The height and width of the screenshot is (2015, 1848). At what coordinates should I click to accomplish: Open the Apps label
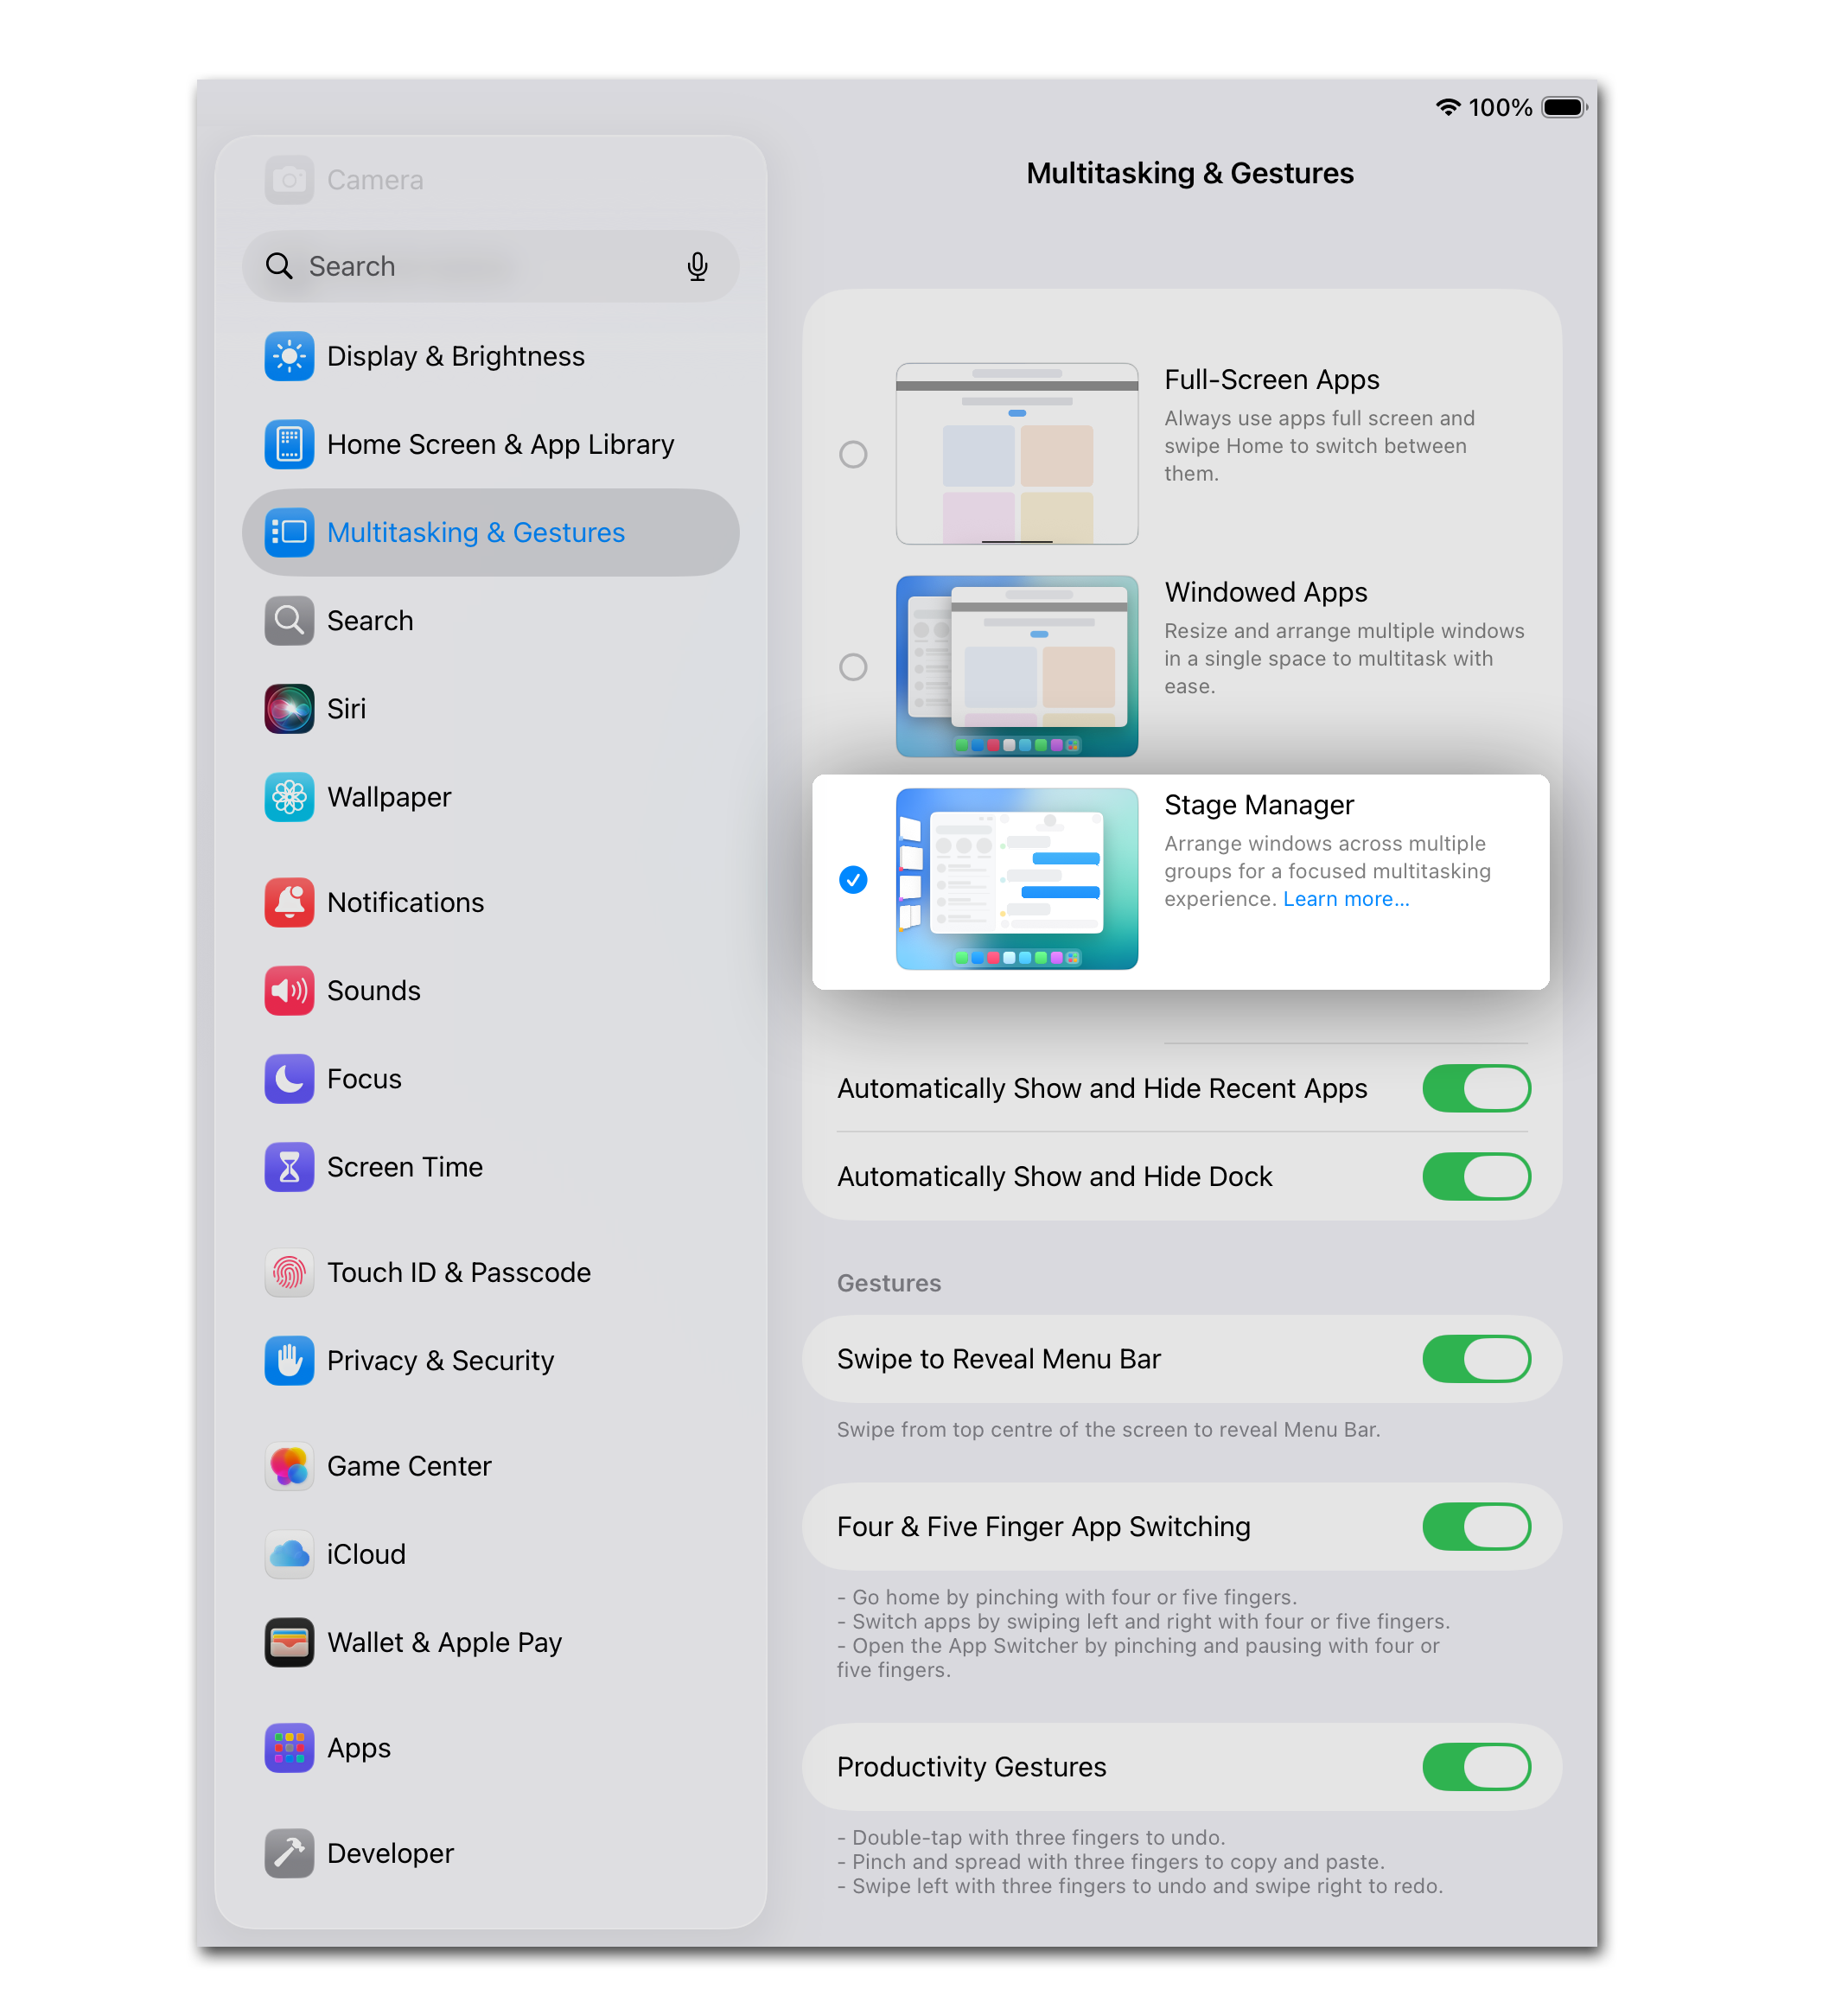point(359,1748)
